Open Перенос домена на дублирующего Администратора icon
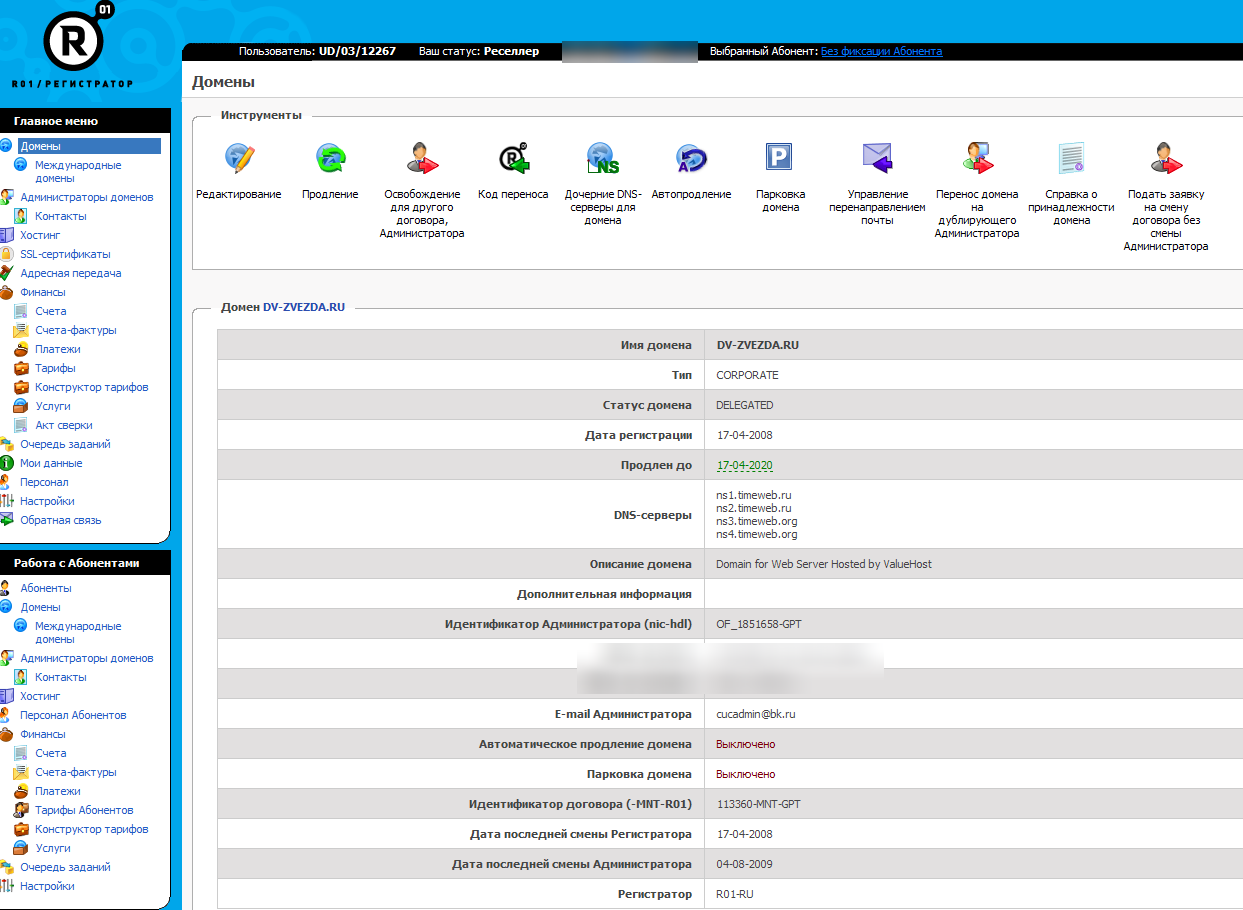The image size is (1243, 910). 977,158
